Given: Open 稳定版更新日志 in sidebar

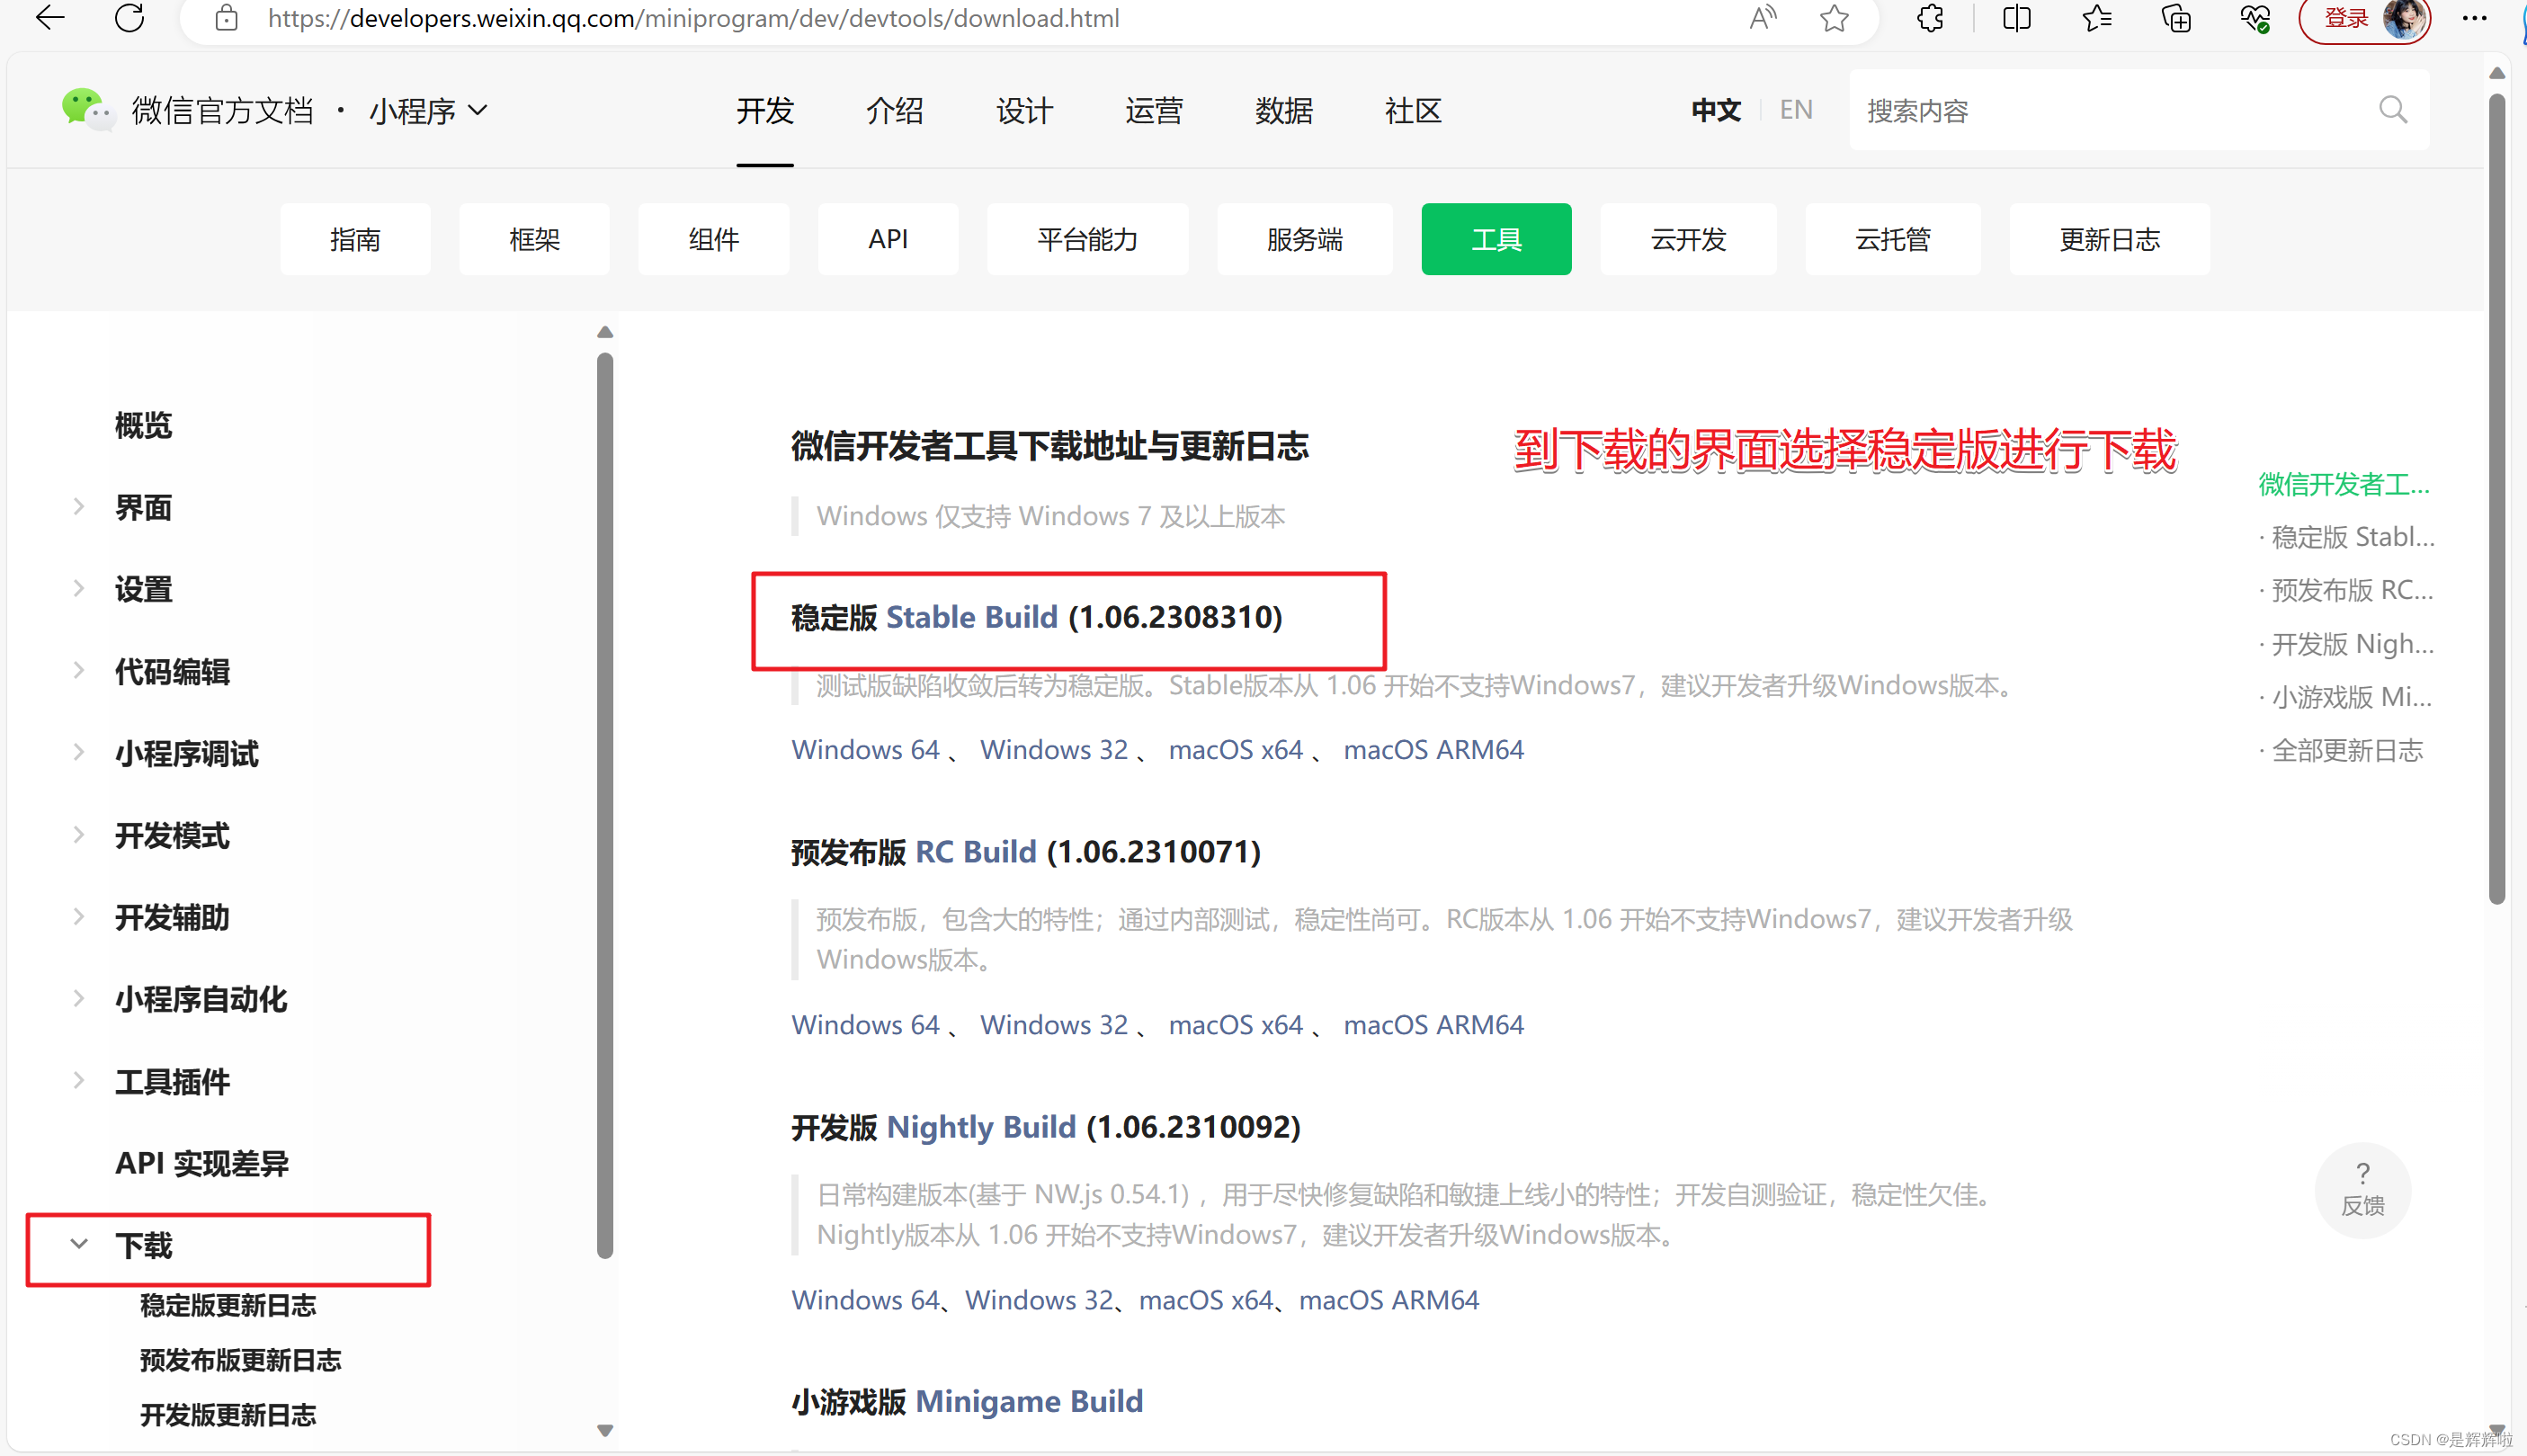Looking at the screenshot, I should pos(228,1305).
